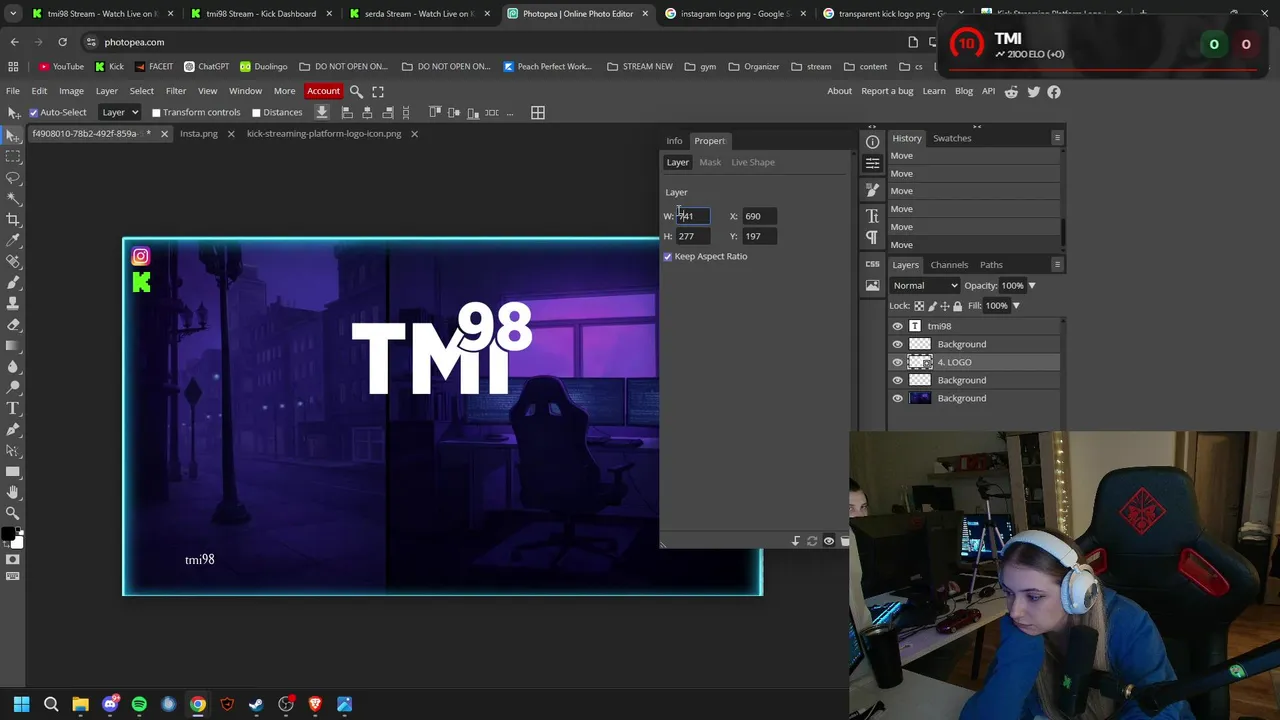Open the Layers panel menu button

click(1057, 265)
